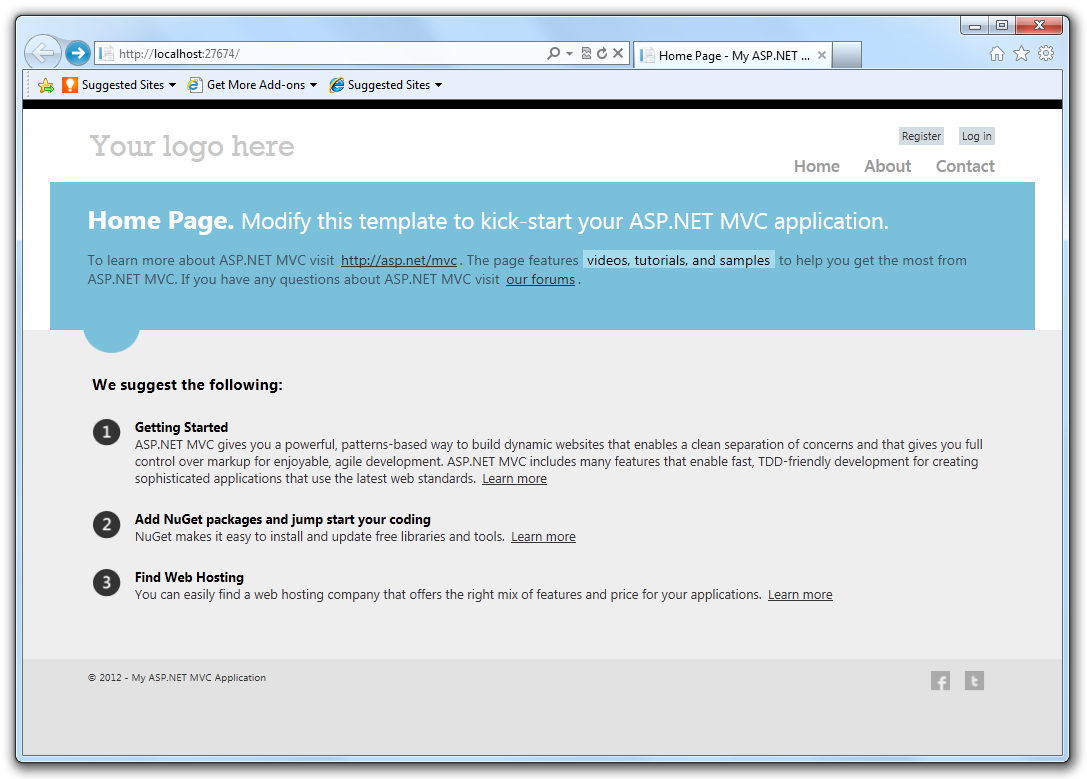Visit the our forums link

pos(540,279)
